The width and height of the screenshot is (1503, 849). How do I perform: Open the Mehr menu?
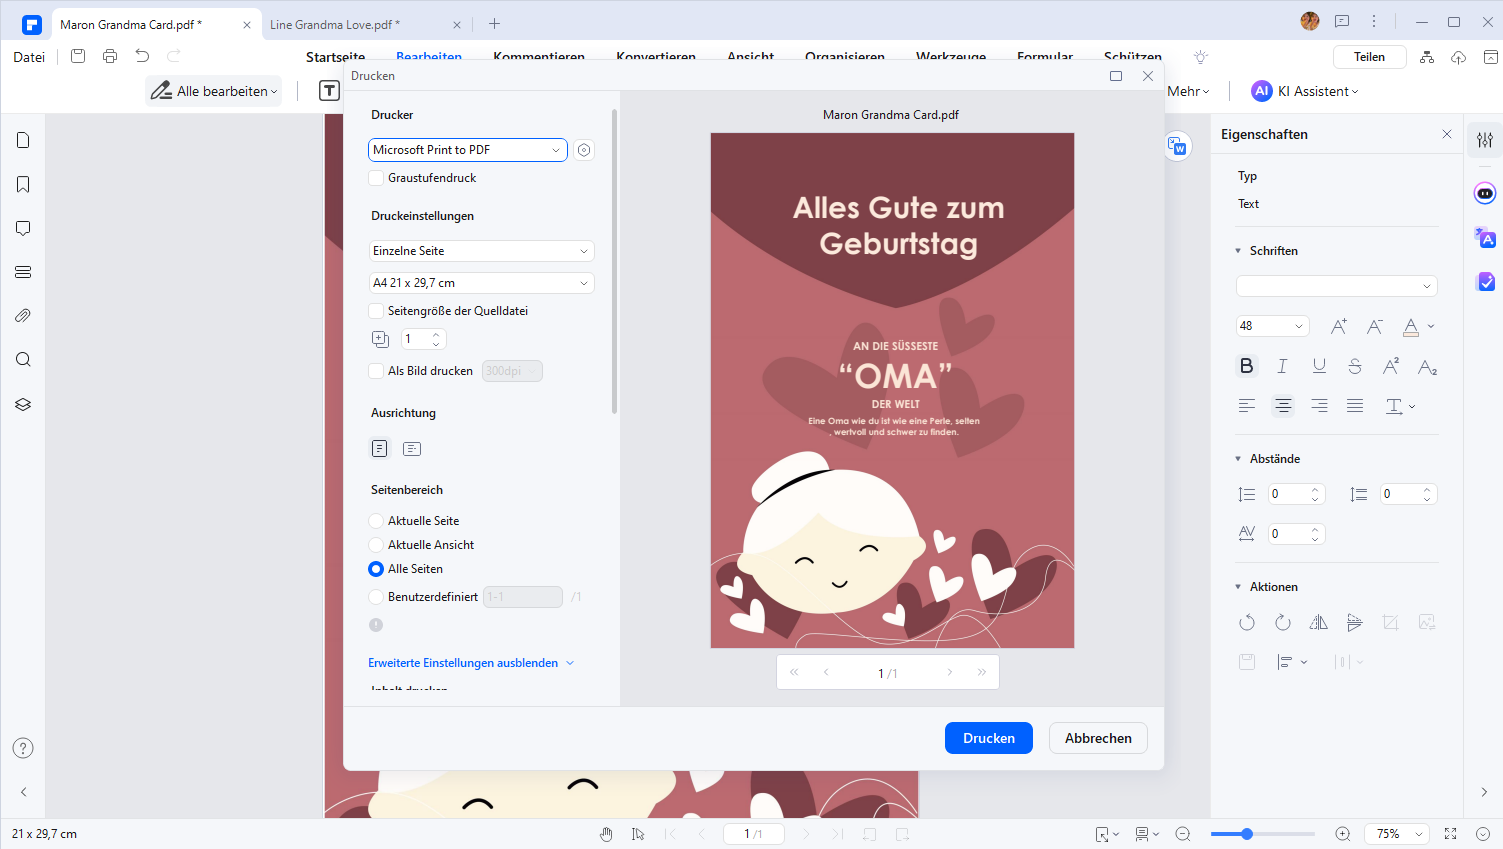(x=1188, y=91)
